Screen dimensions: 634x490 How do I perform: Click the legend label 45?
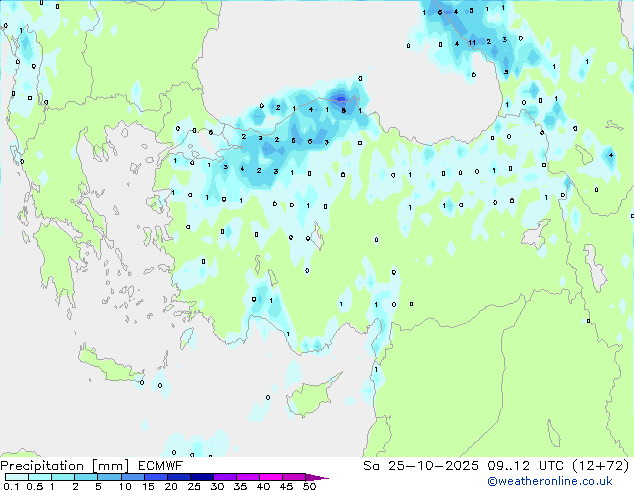286,486
